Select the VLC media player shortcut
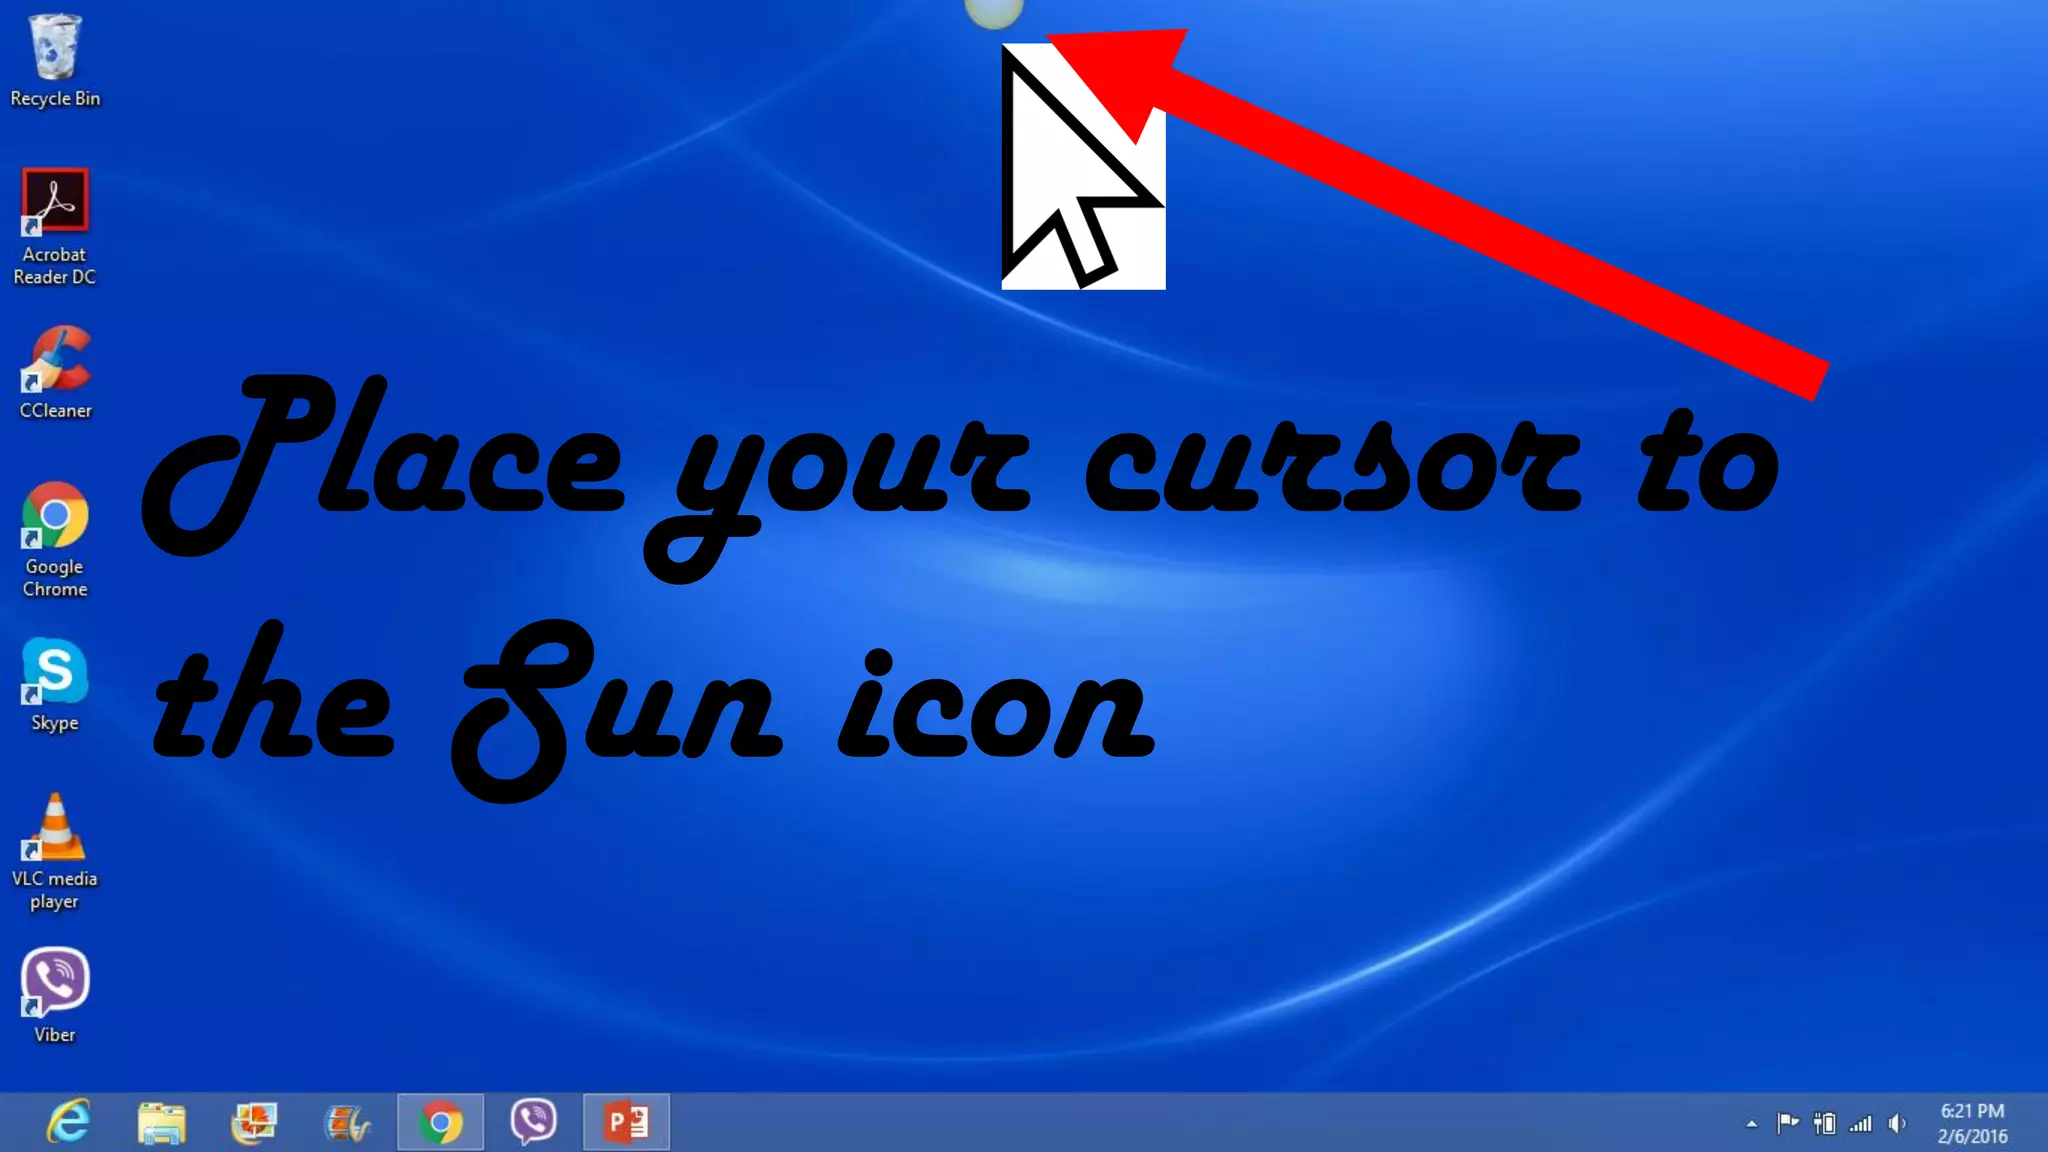This screenshot has height=1152, width=2048. (55, 852)
